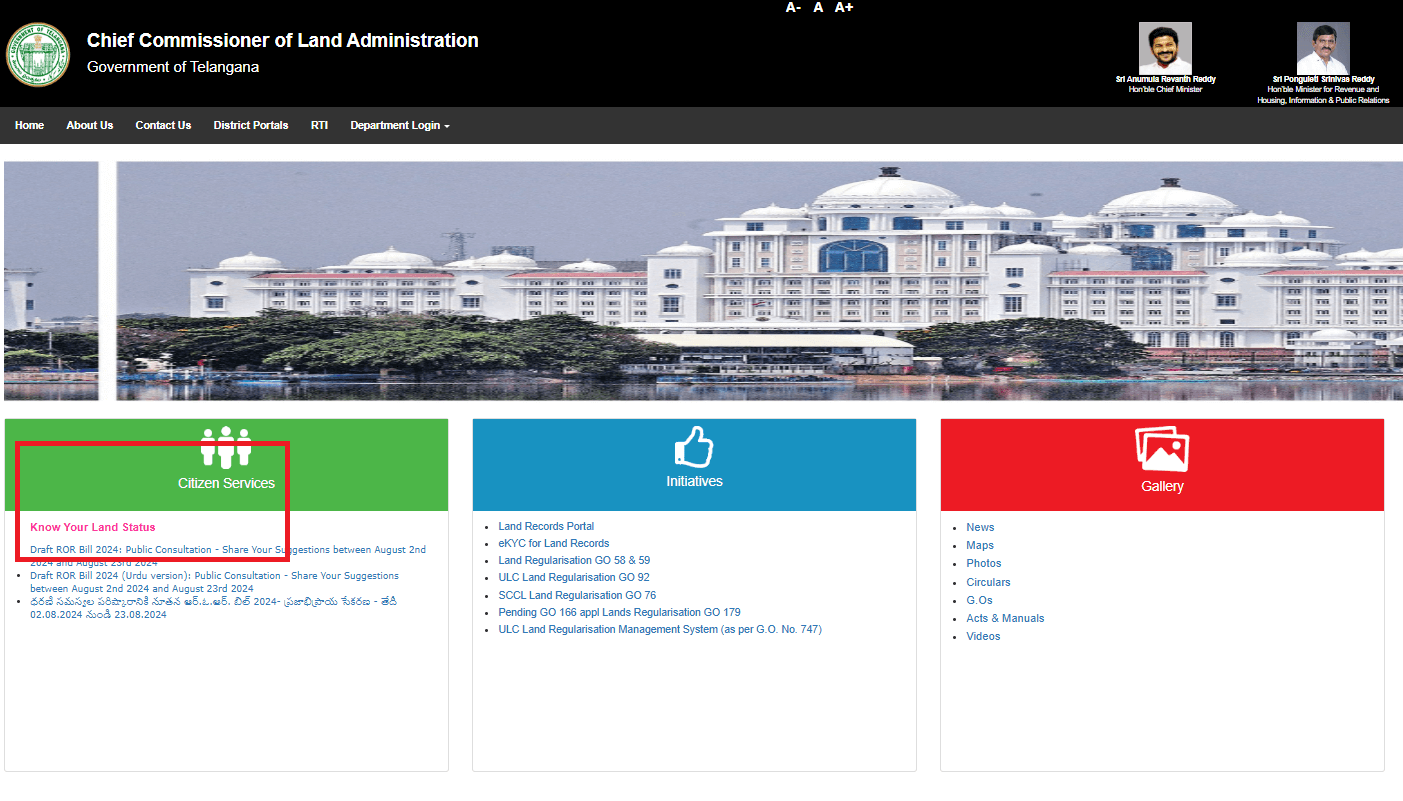Click the Telangana government emblem logo

(38, 54)
